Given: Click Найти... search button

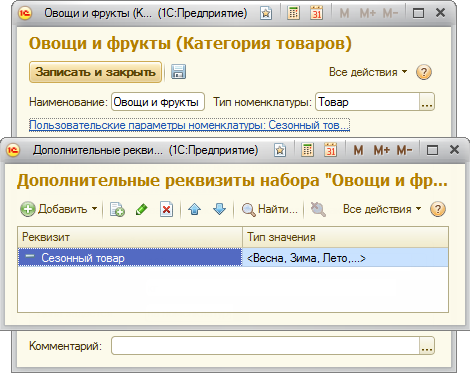Looking at the screenshot, I should tap(269, 210).
